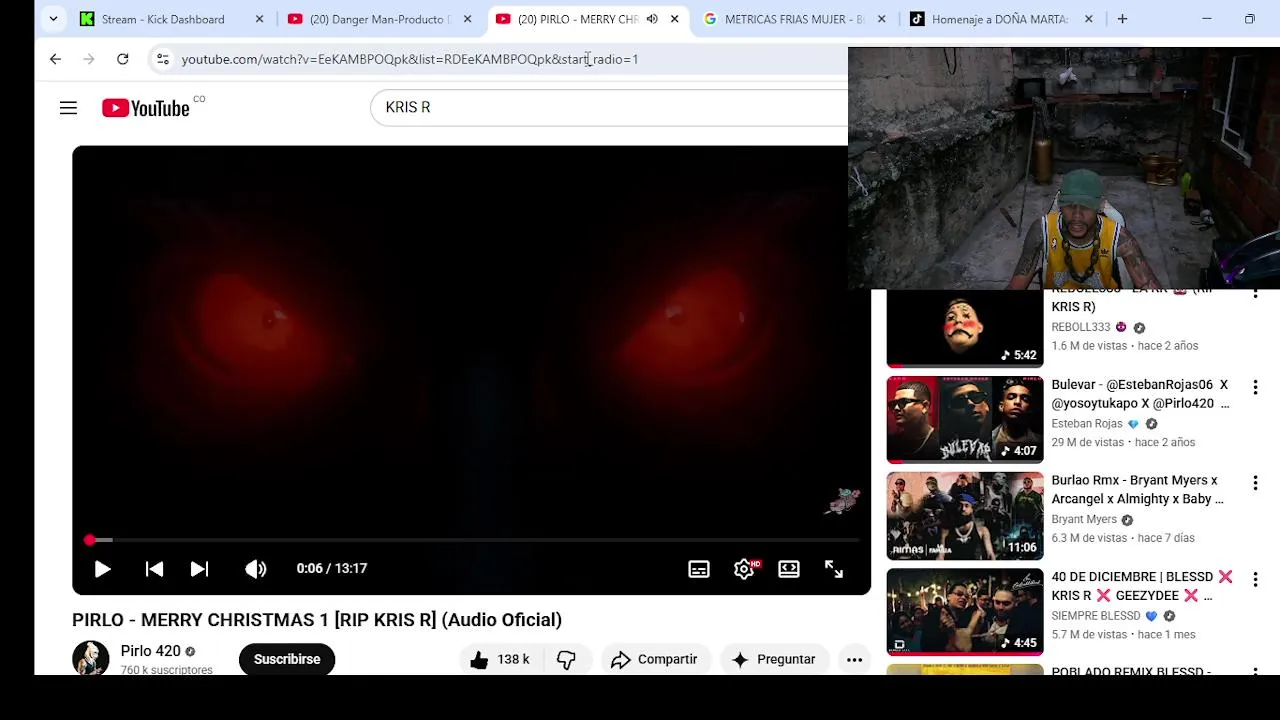Screen dimensions: 1280x720
Task: Go forward in browser history
Action: 89,59
